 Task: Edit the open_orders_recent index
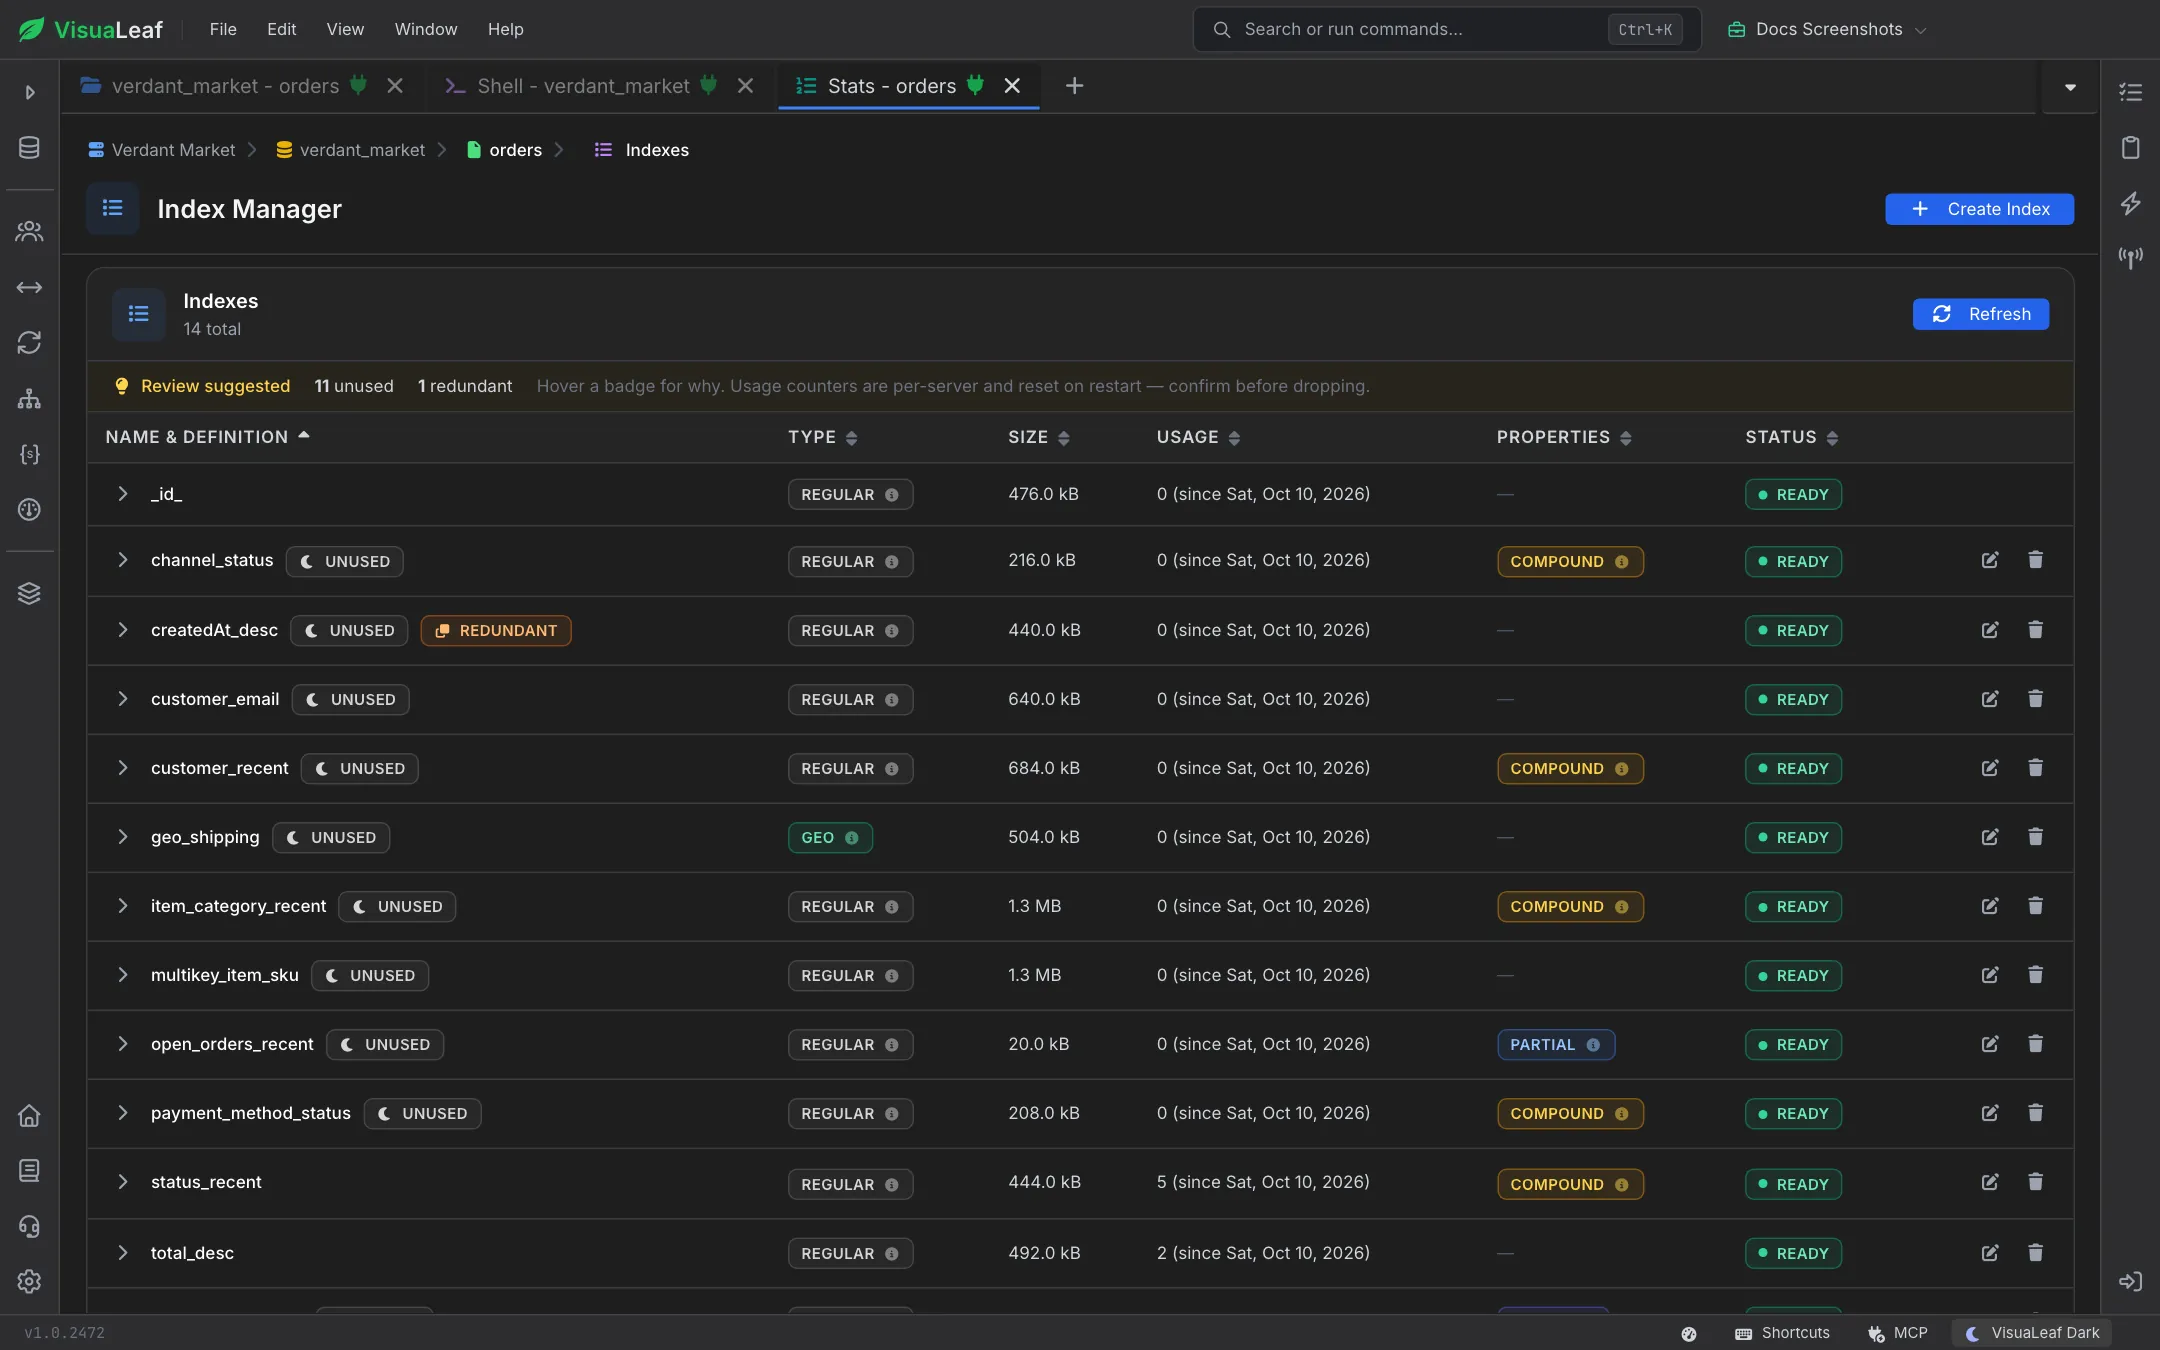[1990, 1044]
